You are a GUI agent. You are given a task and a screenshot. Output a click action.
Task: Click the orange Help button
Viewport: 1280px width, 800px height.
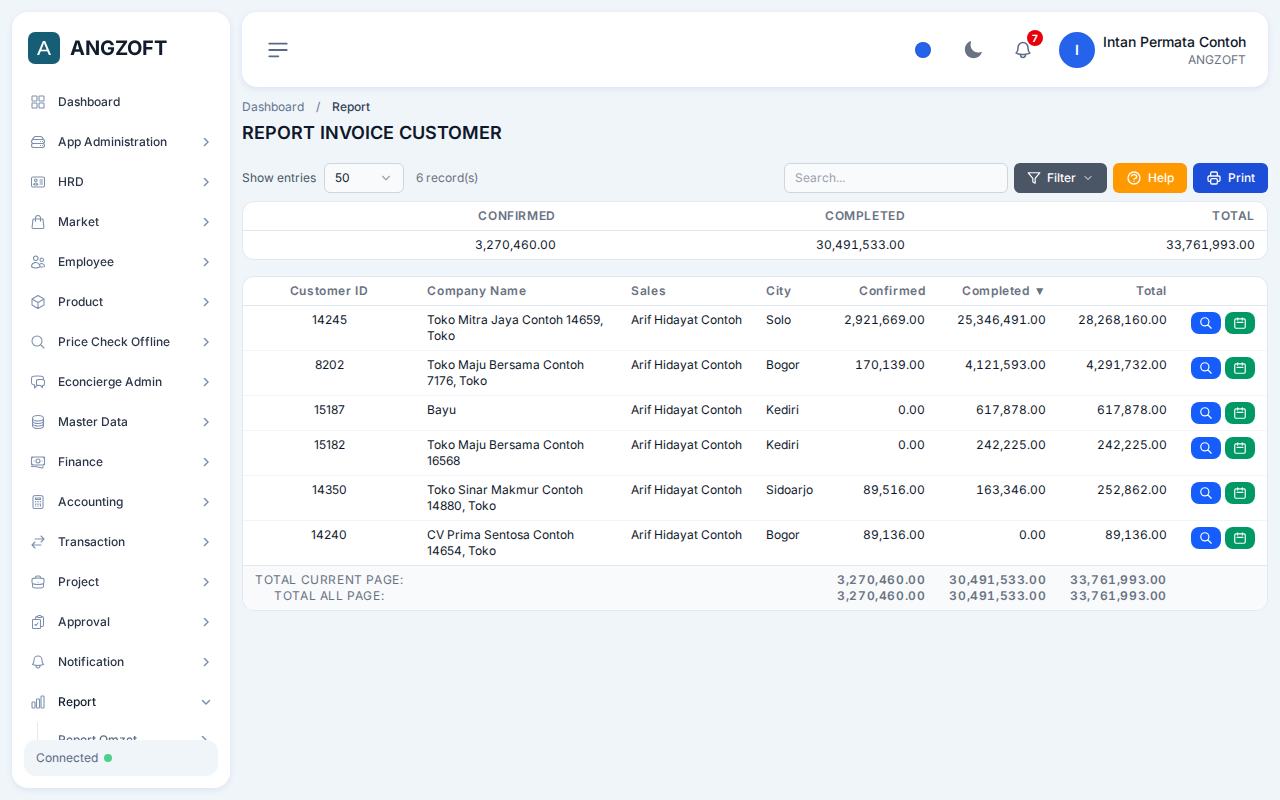point(1150,178)
